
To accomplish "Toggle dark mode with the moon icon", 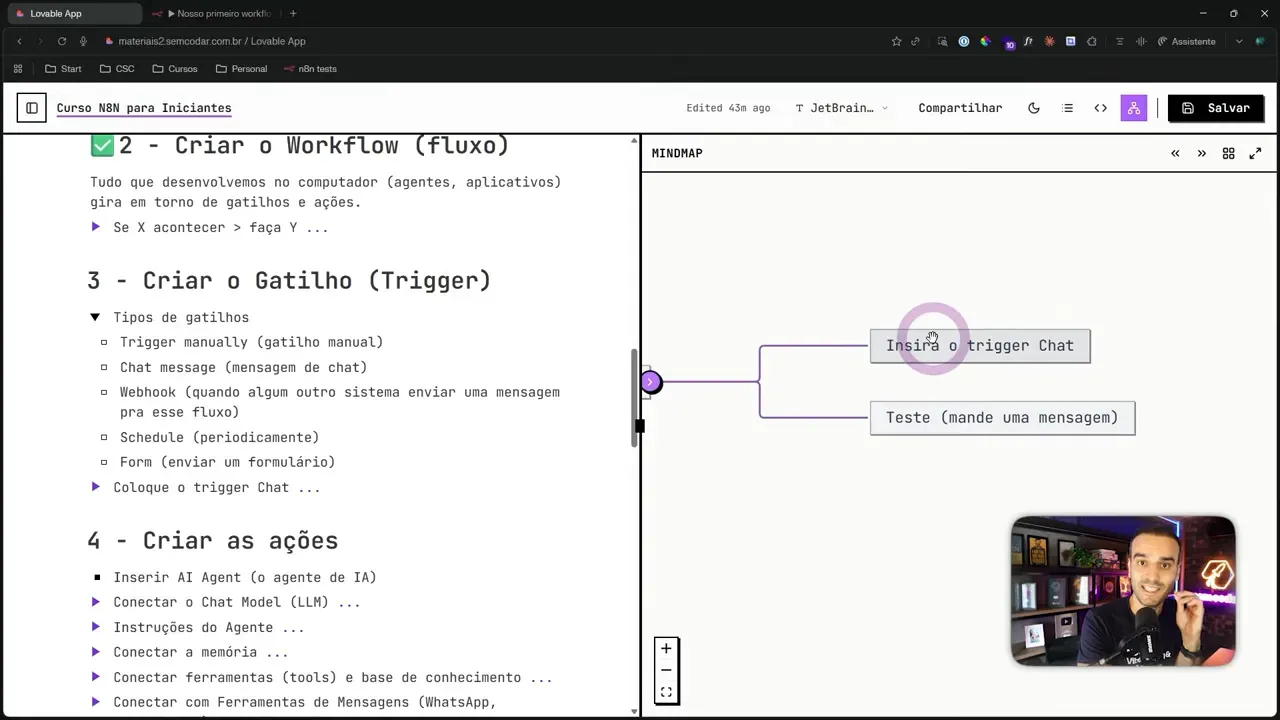I will pyautogui.click(x=1034, y=108).
